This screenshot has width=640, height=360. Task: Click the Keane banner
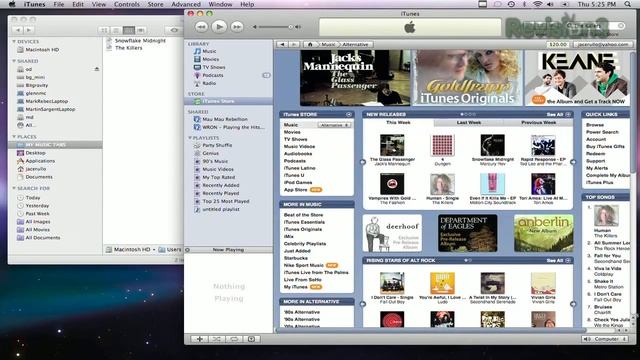tap(578, 78)
